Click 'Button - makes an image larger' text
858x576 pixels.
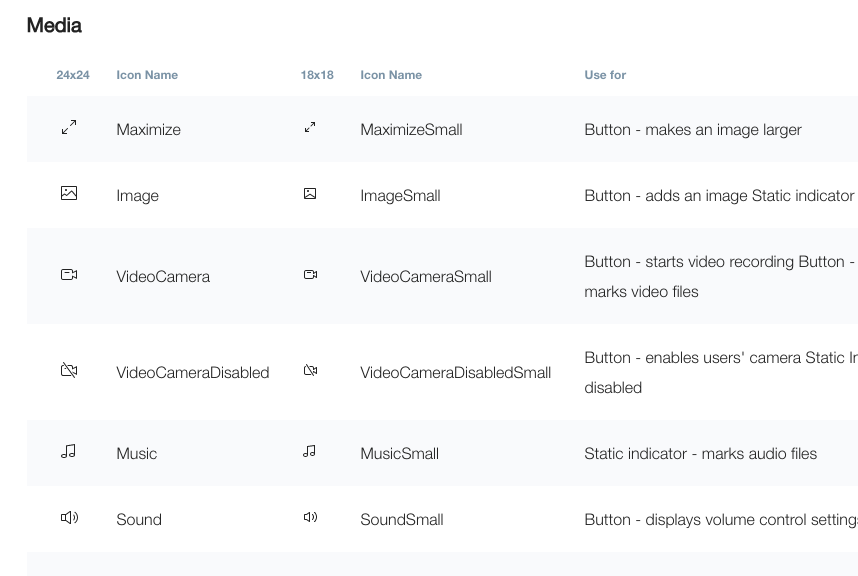[692, 130]
